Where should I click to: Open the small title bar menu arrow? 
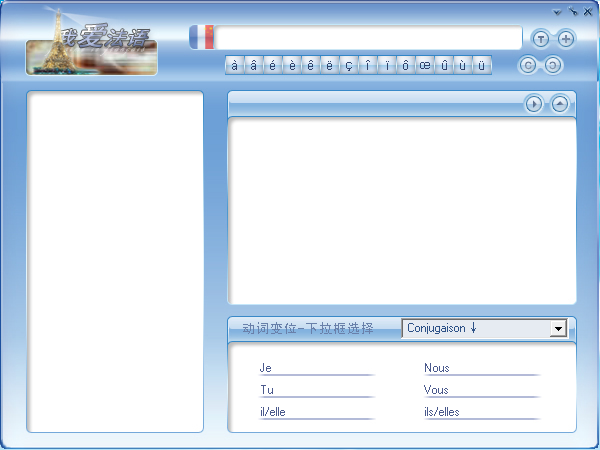pos(558,11)
